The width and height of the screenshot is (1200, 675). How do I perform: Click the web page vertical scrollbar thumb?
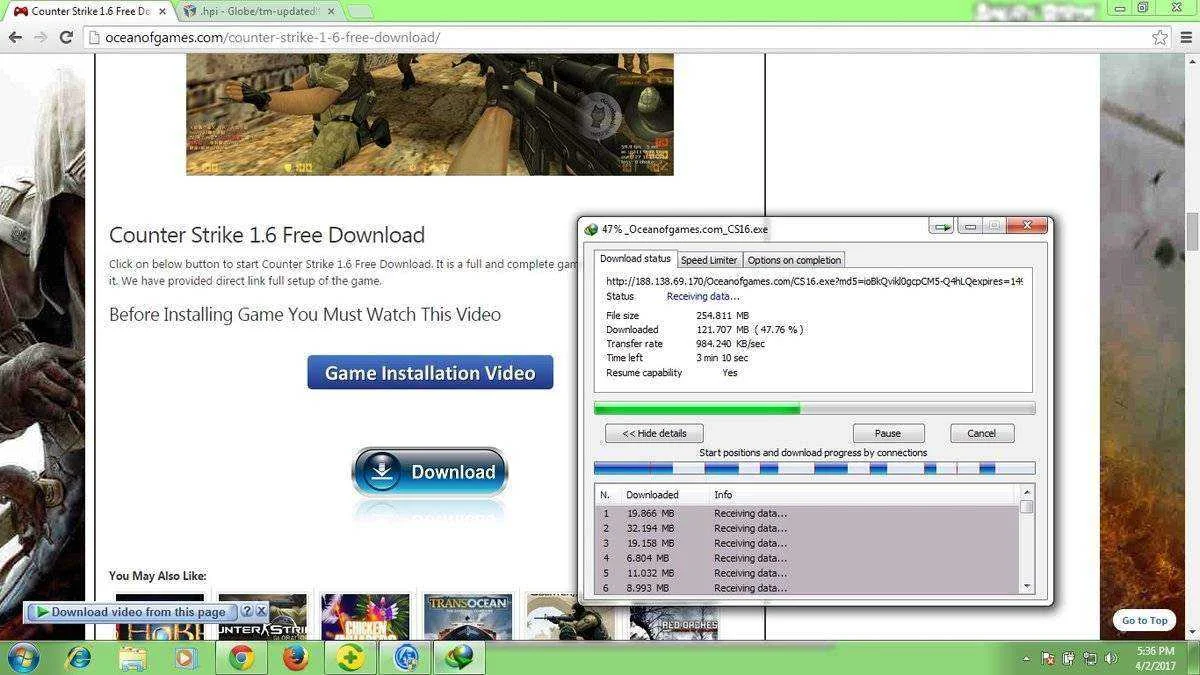pos(1192,232)
